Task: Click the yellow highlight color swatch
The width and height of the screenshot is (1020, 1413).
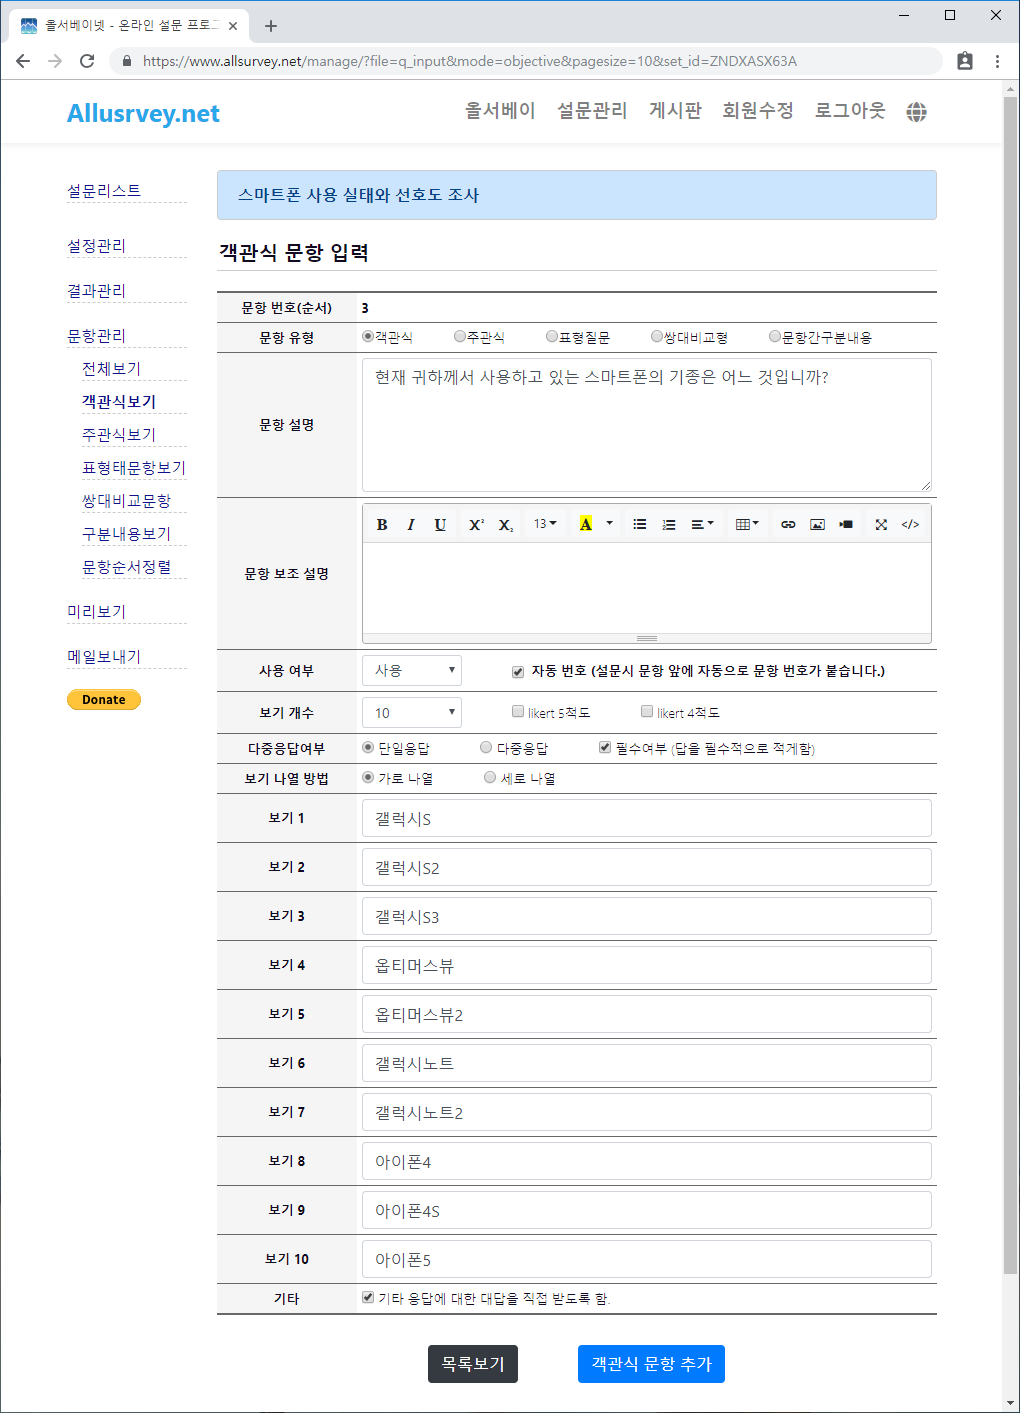Action: 586,524
